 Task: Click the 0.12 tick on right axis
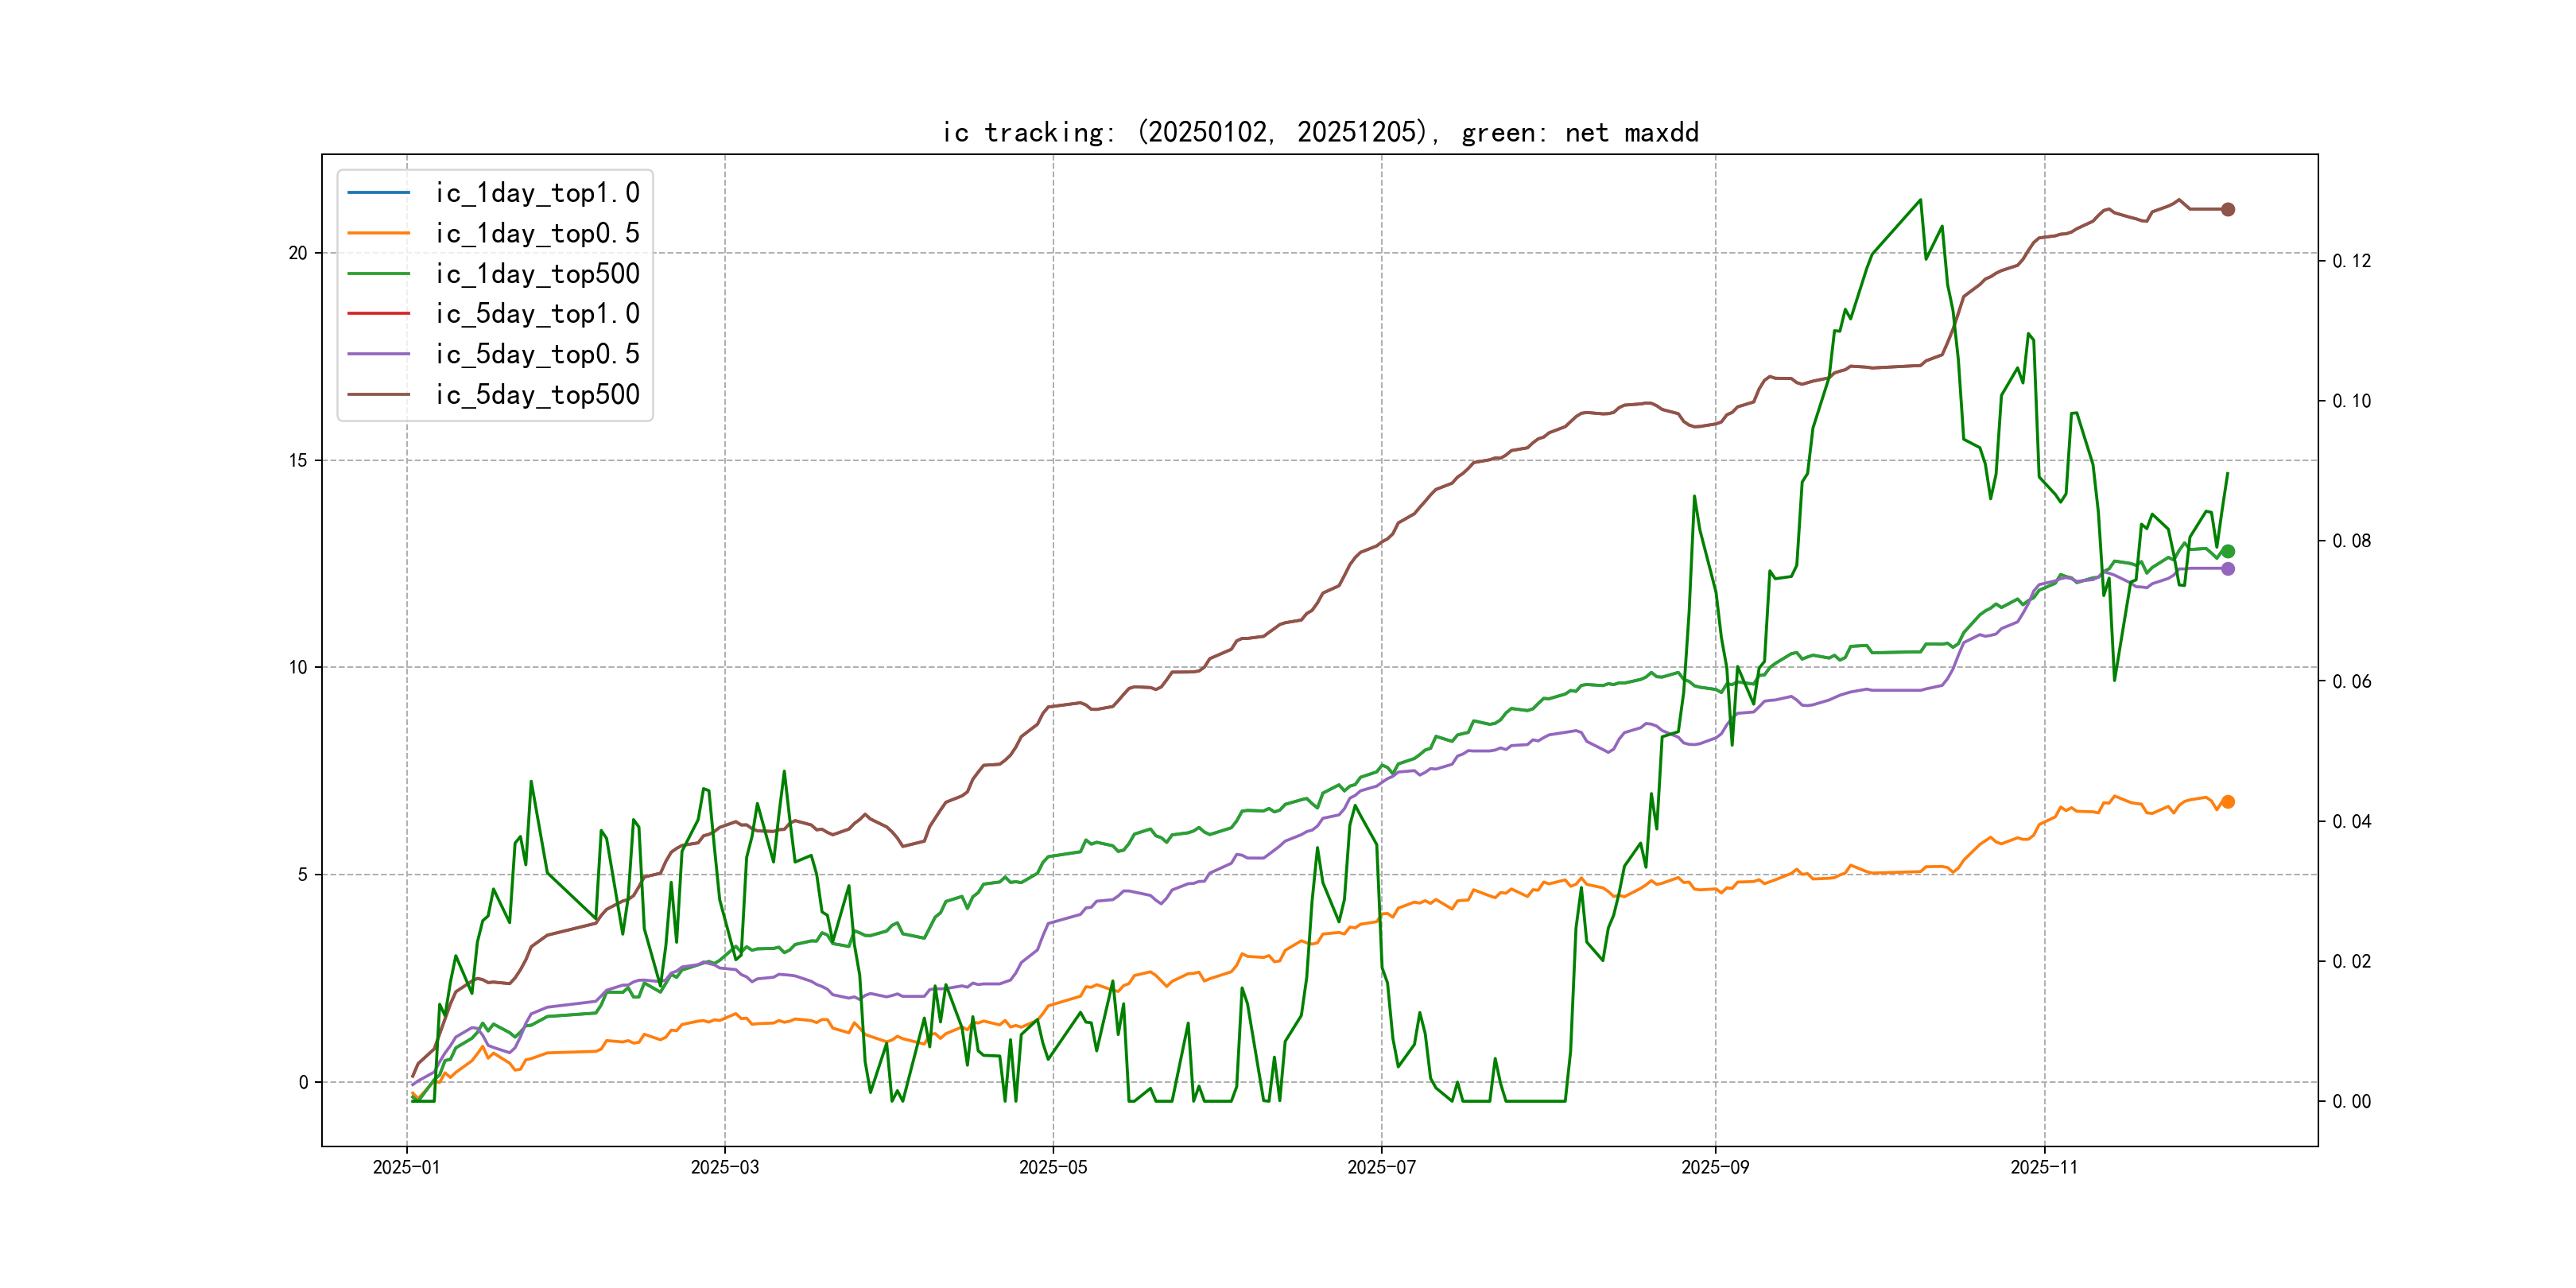point(2351,261)
